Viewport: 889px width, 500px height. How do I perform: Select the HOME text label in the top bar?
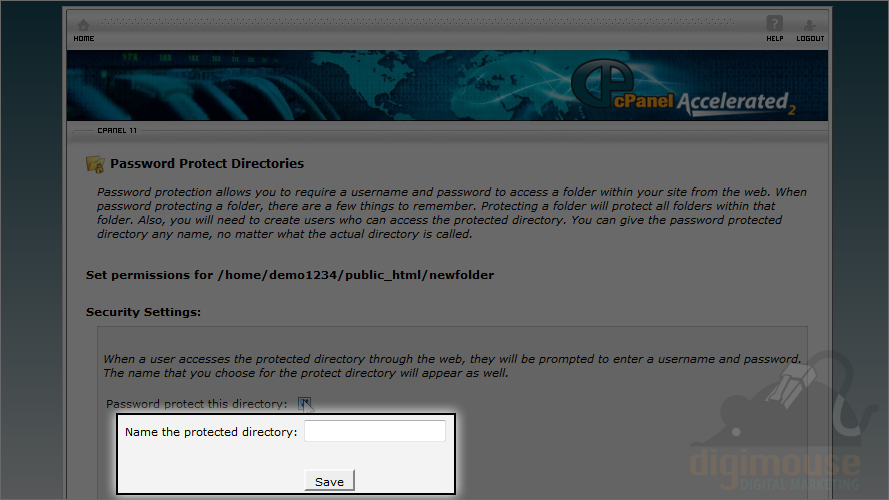coord(83,39)
